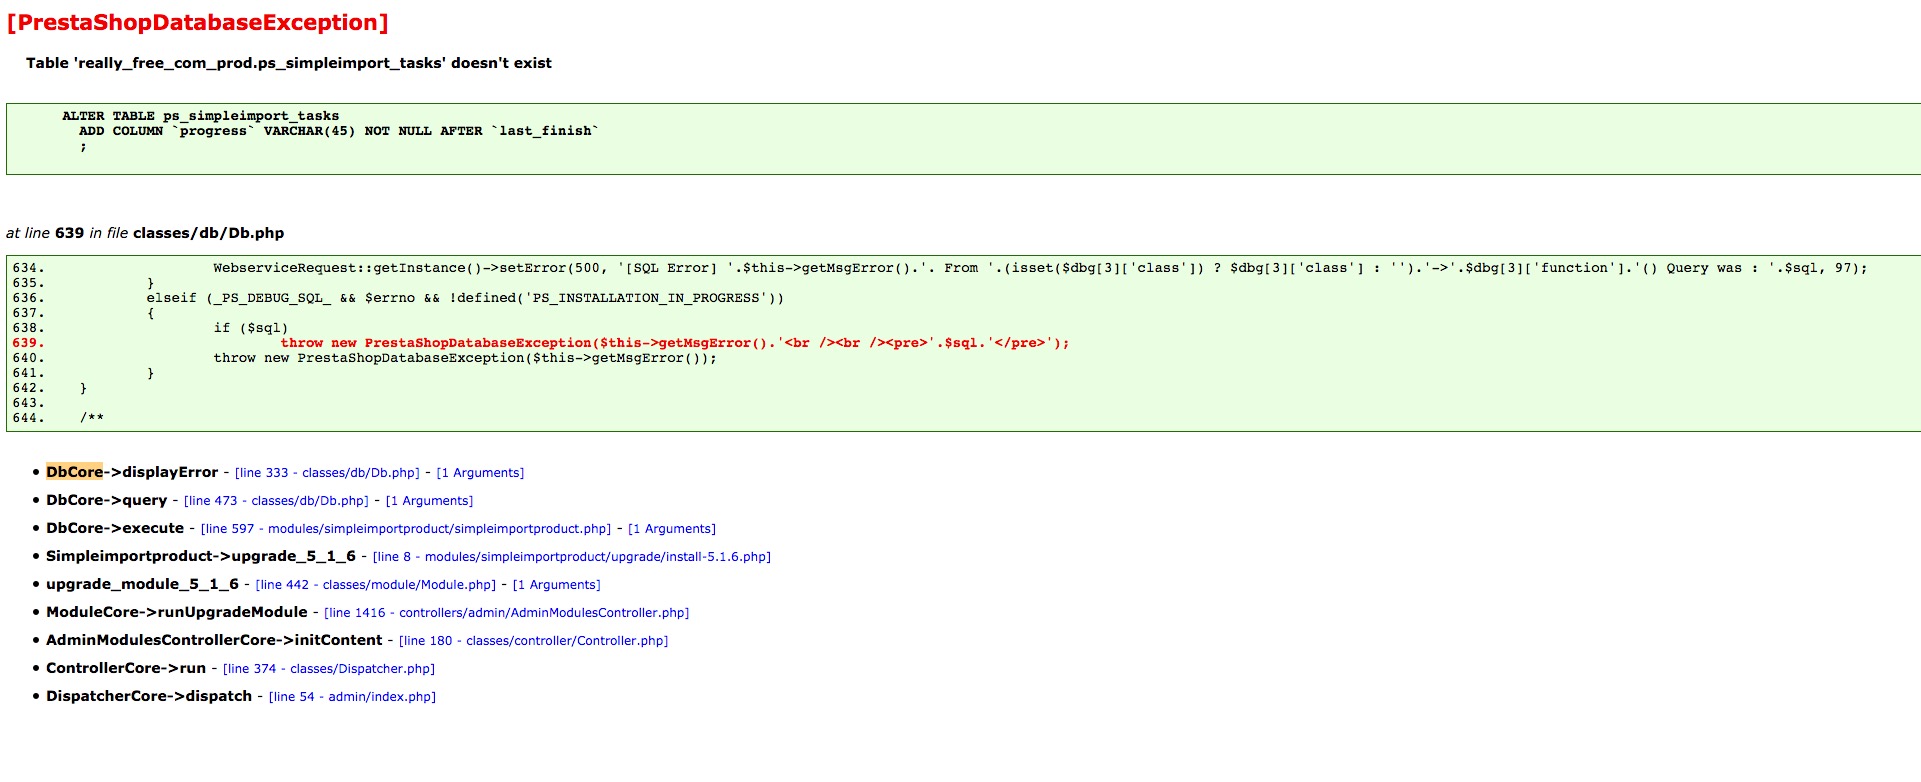Click the install-5.1.6.php line 8 reference
The height and width of the screenshot is (782, 1921).
tap(572, 557)
